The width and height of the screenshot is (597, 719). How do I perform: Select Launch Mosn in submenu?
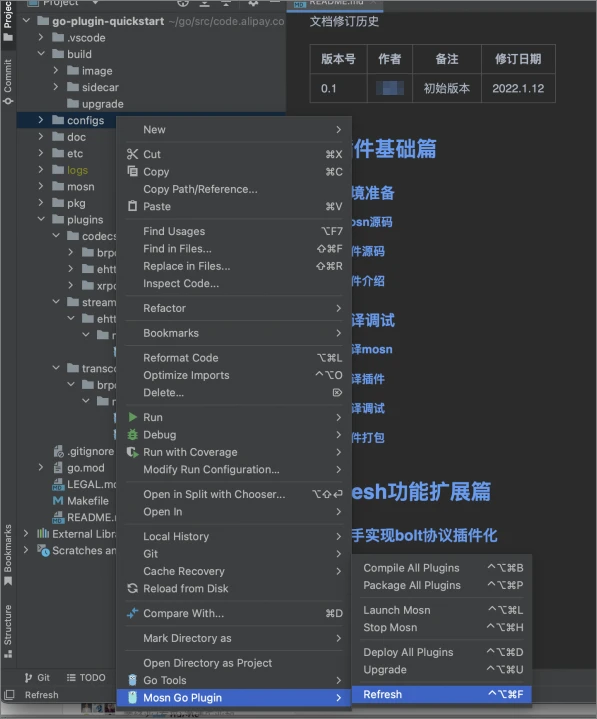coord(442,610)
